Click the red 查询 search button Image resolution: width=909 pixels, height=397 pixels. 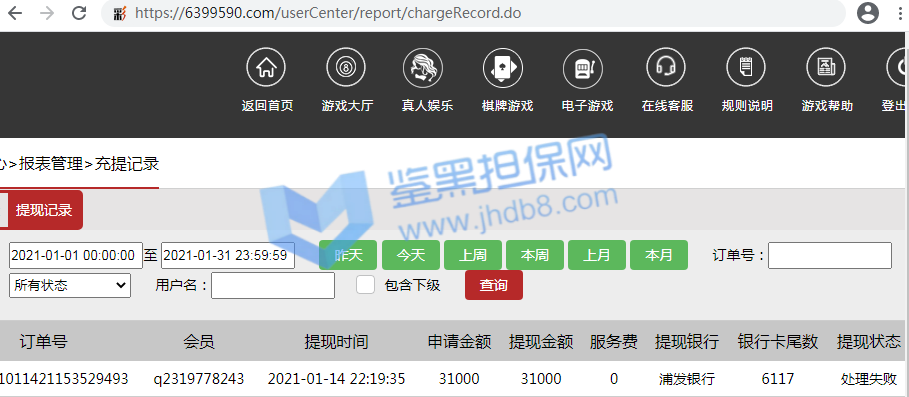click(x=493, y=285)
